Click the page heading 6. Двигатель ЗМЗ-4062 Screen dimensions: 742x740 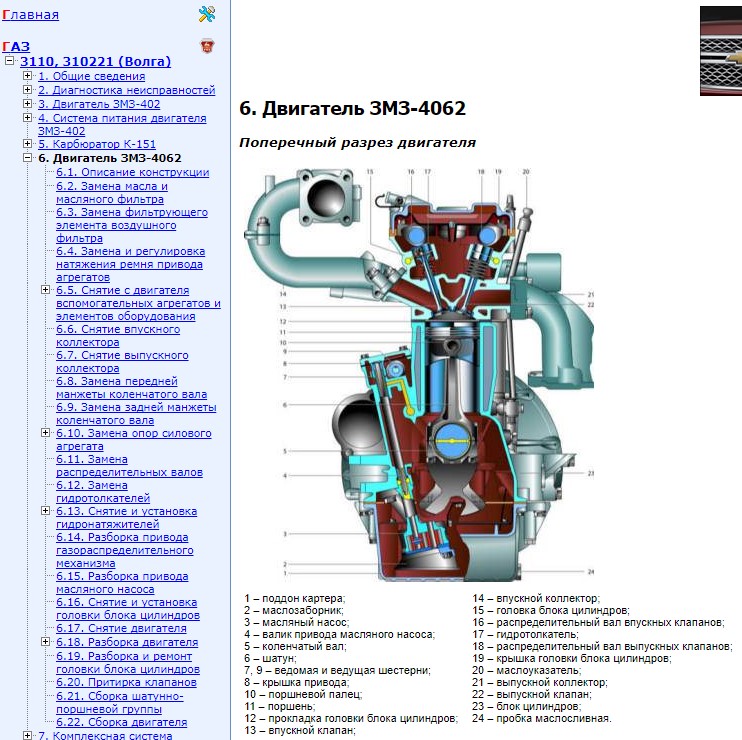(x=353, y=108)
